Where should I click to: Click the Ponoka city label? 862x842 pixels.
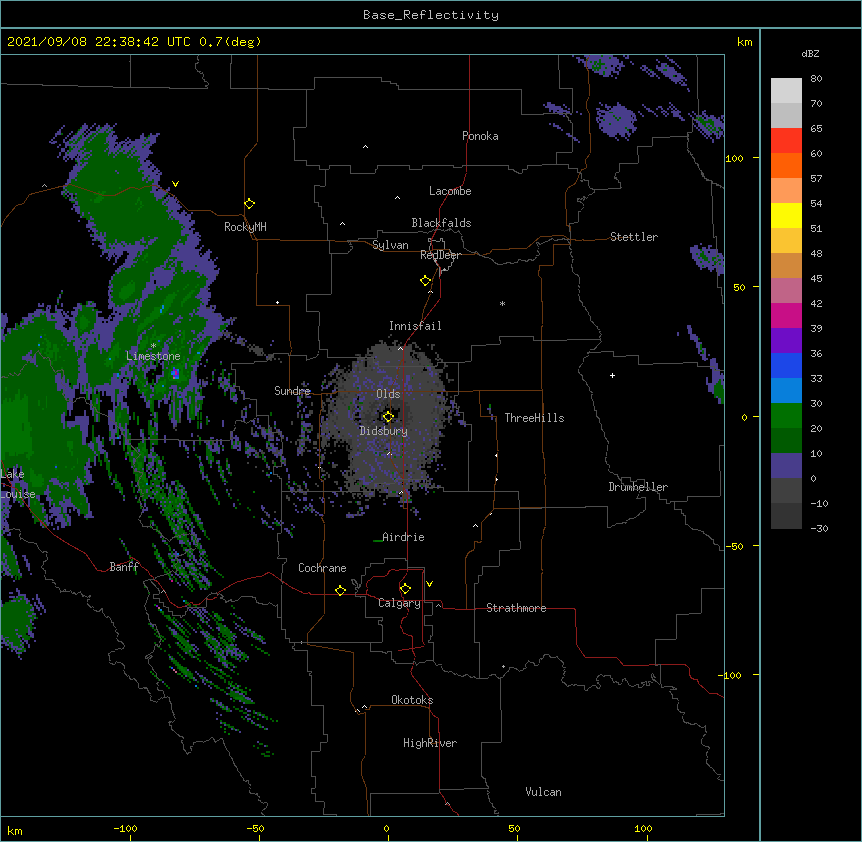point(480,136)
